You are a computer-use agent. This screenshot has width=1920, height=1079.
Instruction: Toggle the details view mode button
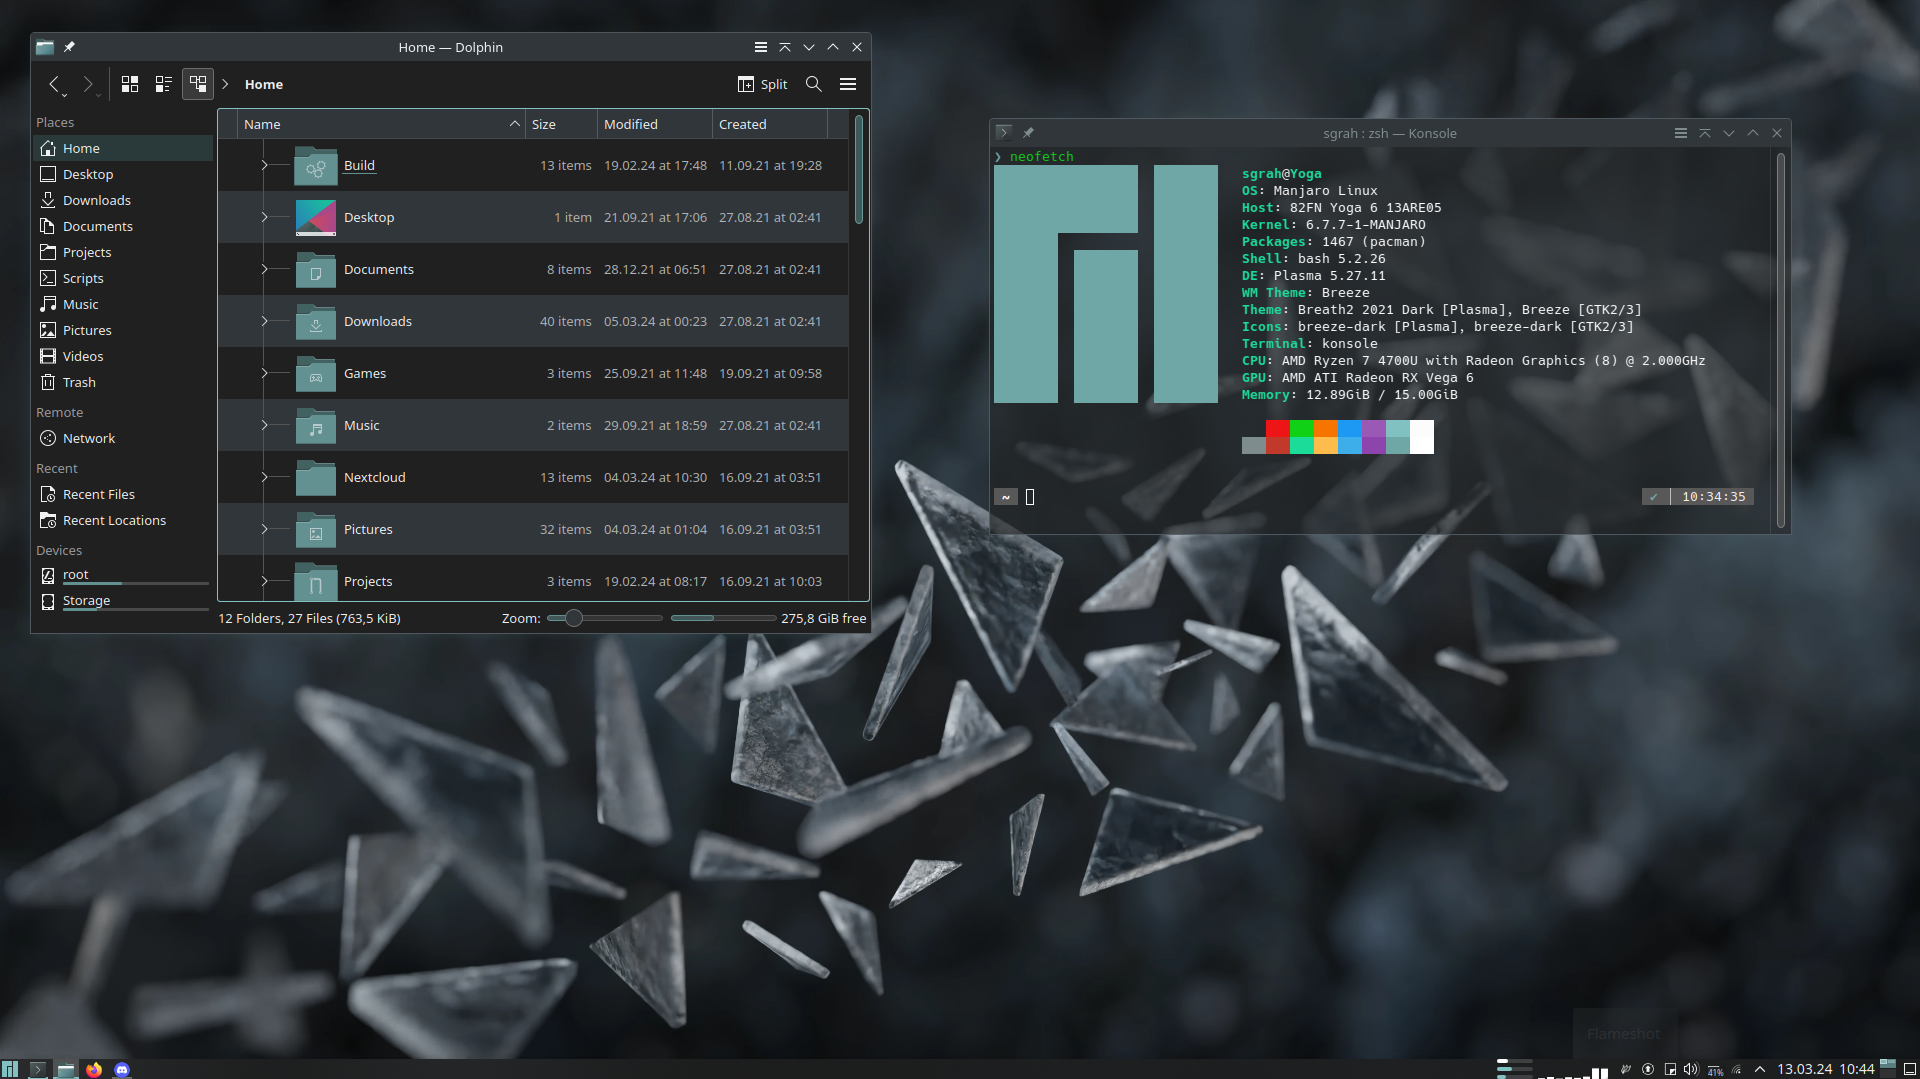point(198,84)
